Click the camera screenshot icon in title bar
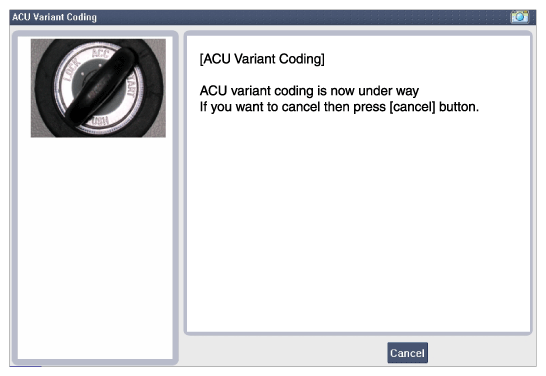The image size is (546, 376). tap(520, 17)
